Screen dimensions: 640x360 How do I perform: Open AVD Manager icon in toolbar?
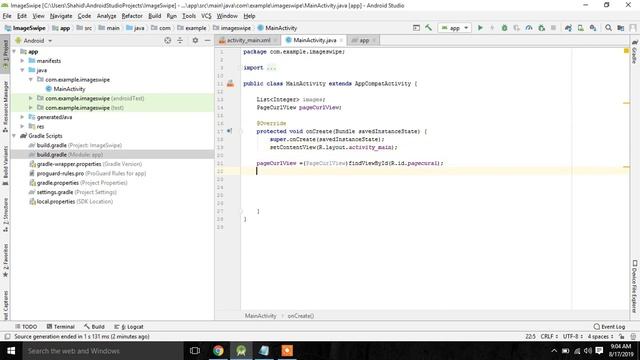coord(580,28)
